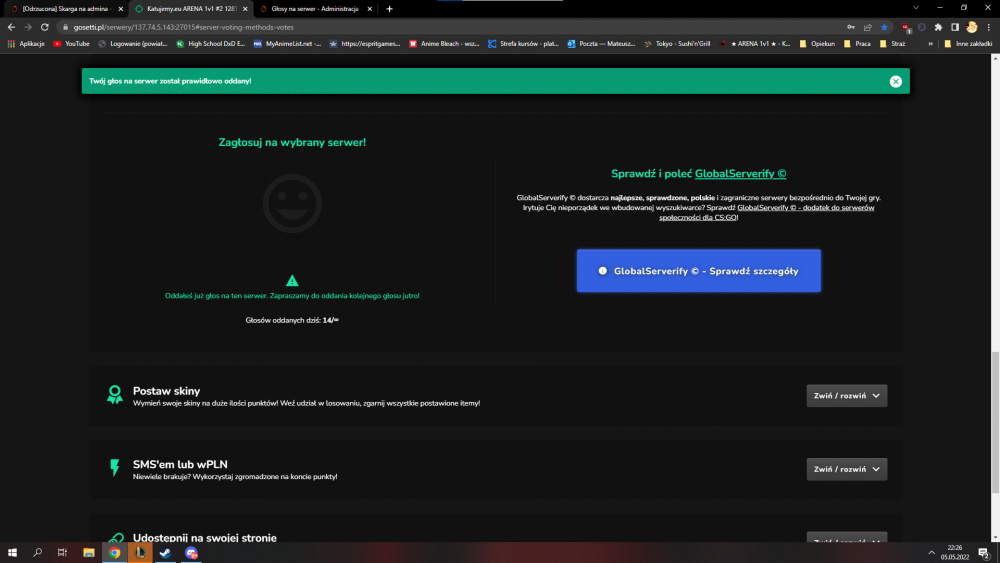The height and width of the screenshot is (563, 1000).
Task: Expand the Straż bookmark folder
Action: pyautogui.click(x=892, y=44)
